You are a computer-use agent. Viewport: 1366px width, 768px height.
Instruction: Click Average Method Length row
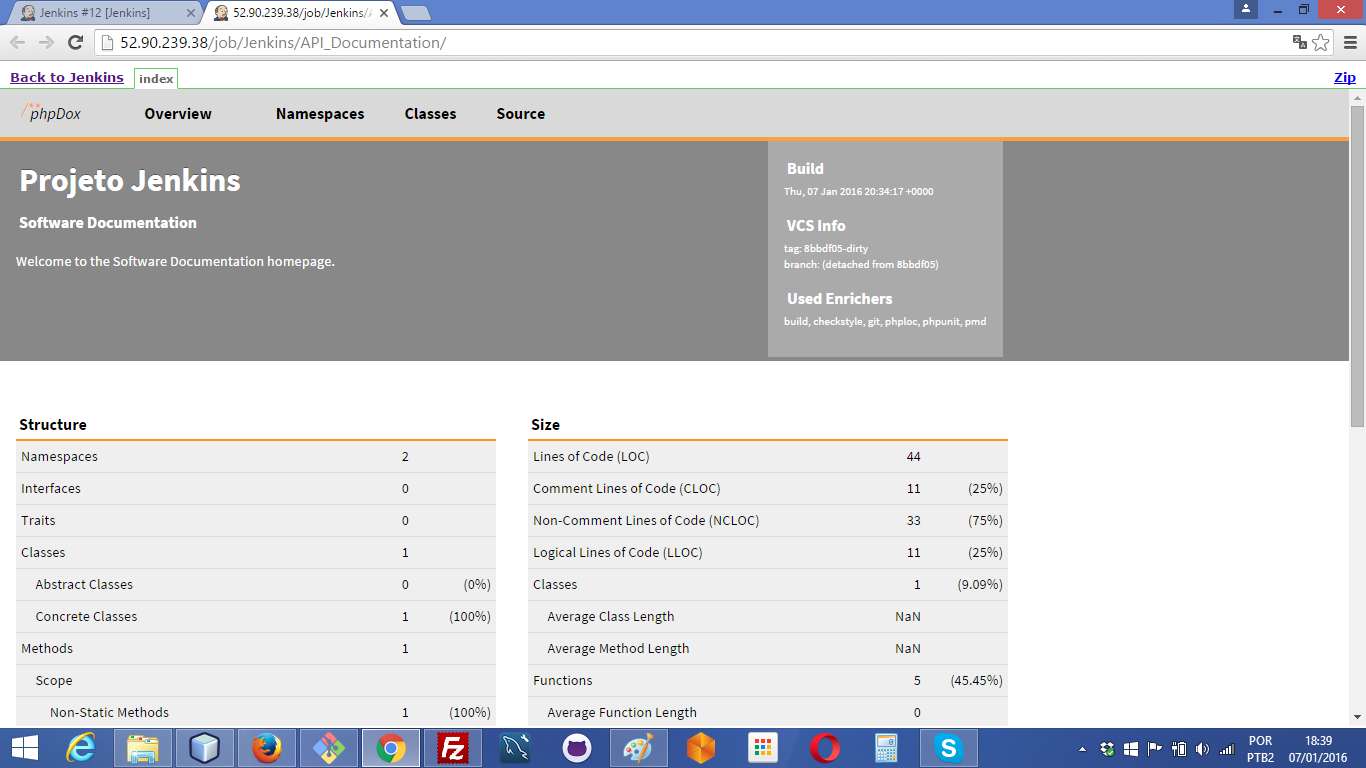coord(768,649)
